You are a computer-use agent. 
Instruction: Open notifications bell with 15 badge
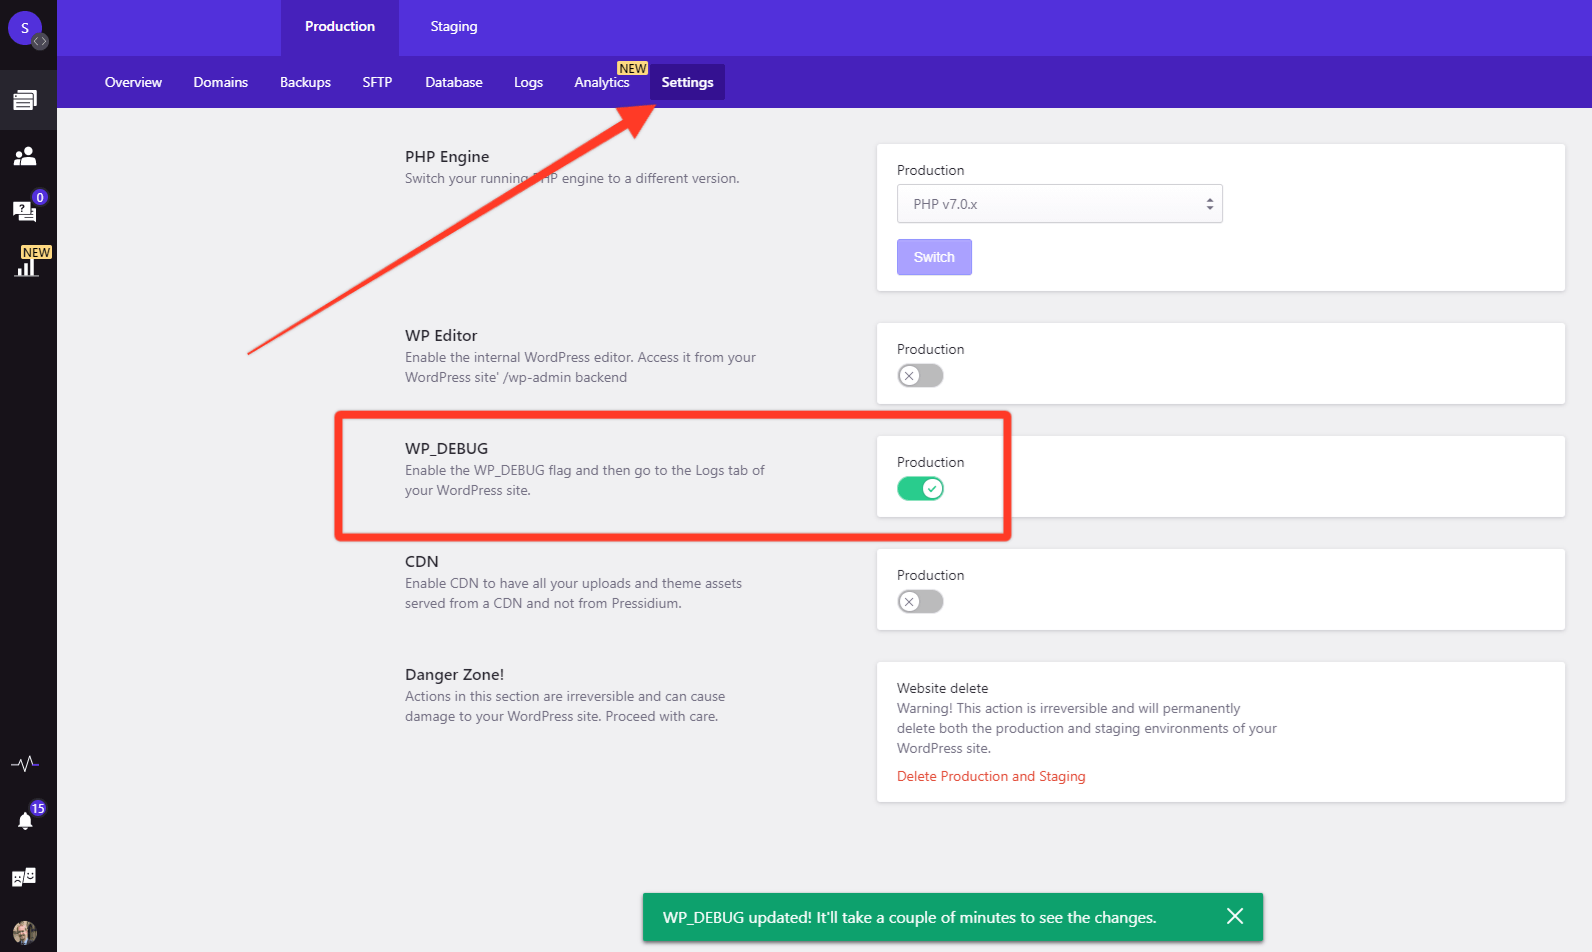click(25, 821)
